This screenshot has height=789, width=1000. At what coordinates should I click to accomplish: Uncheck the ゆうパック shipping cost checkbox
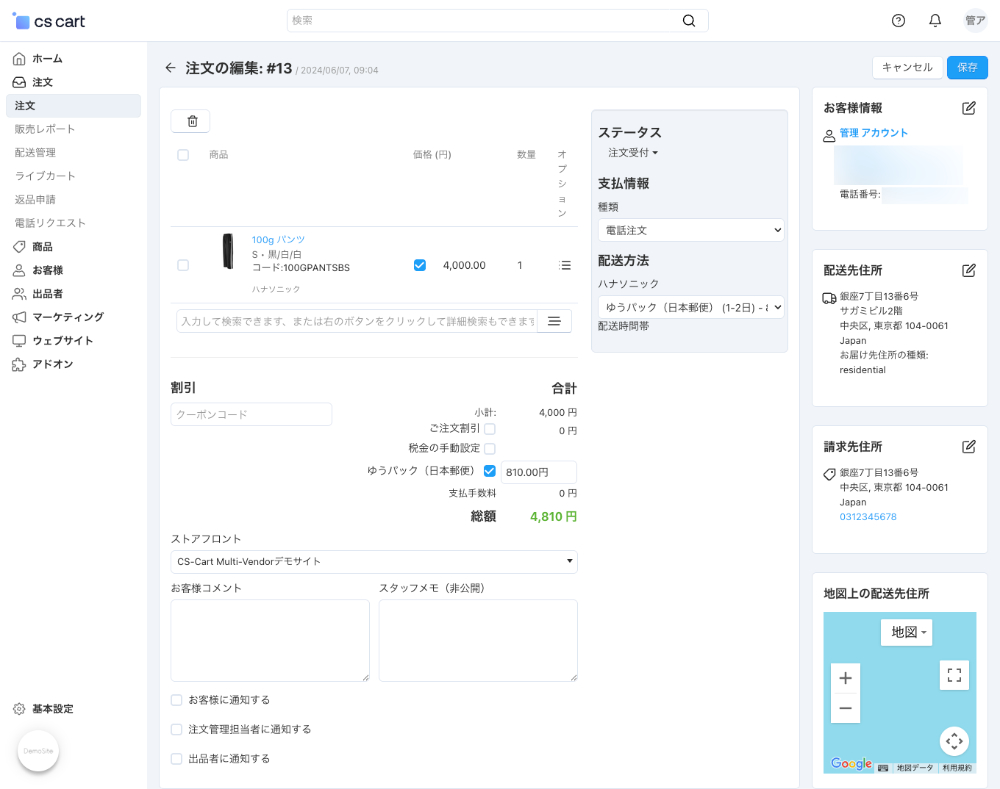click(490, 471)
